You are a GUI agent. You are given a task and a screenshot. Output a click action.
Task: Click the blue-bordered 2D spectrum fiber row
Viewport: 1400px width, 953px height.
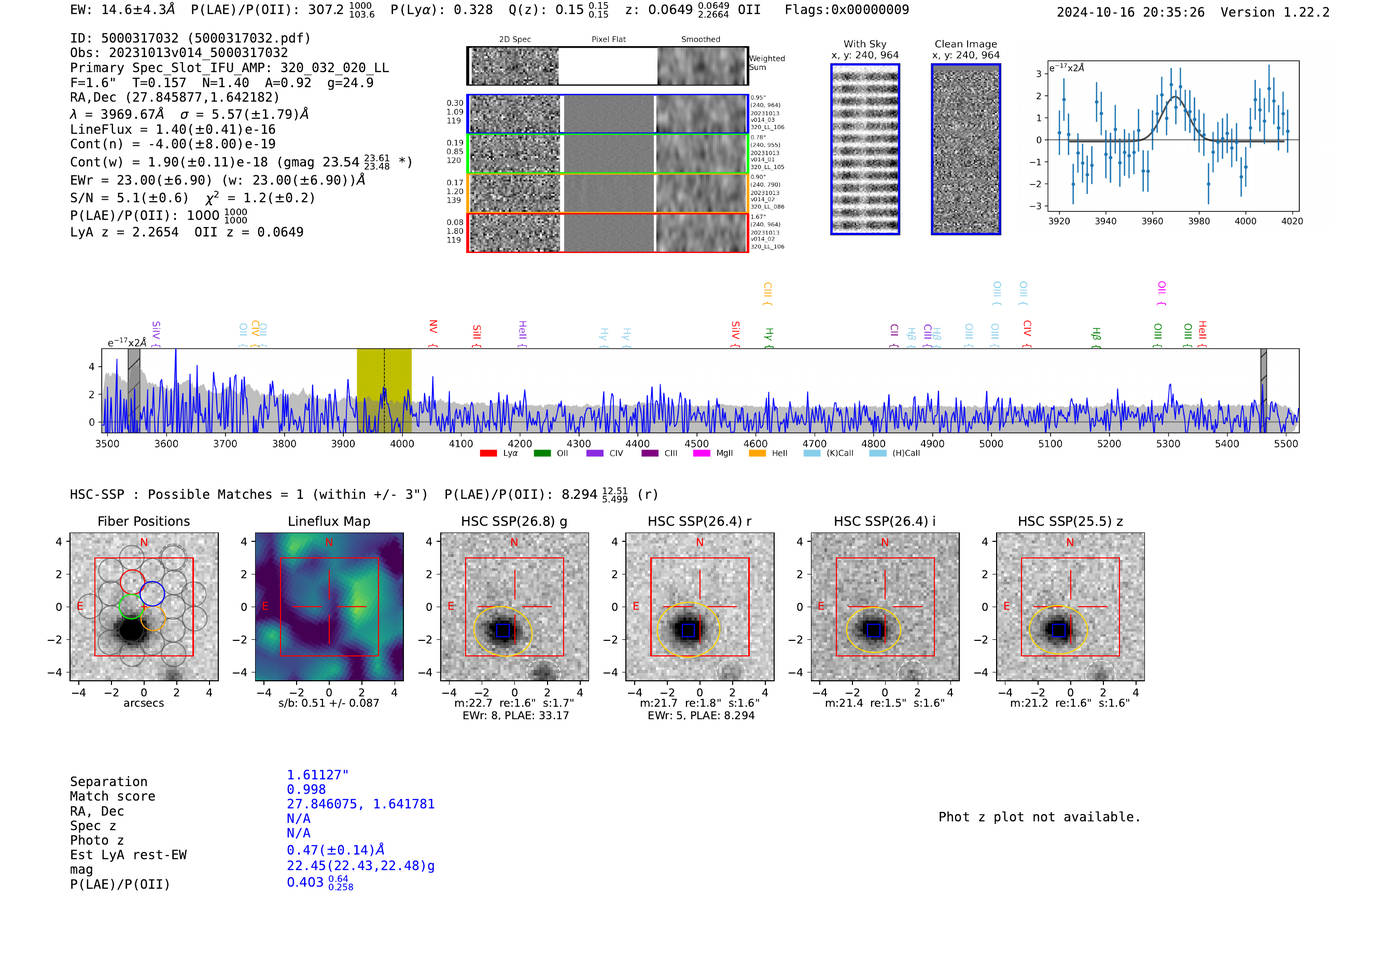(x=607, y=114)
